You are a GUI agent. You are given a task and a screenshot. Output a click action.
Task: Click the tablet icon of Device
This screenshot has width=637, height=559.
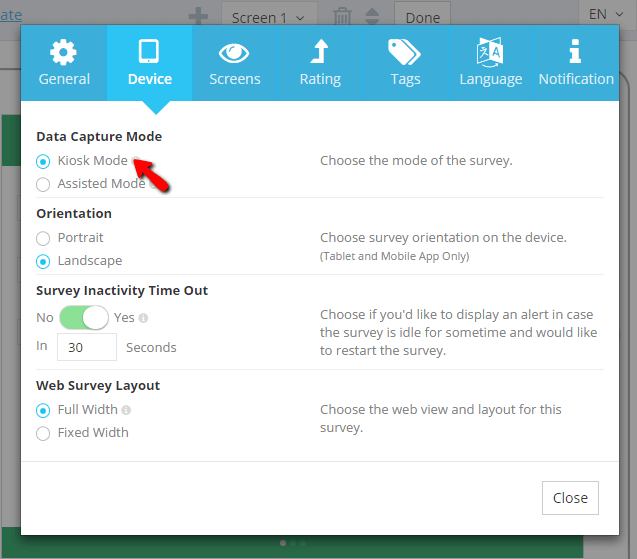(149, 51)
